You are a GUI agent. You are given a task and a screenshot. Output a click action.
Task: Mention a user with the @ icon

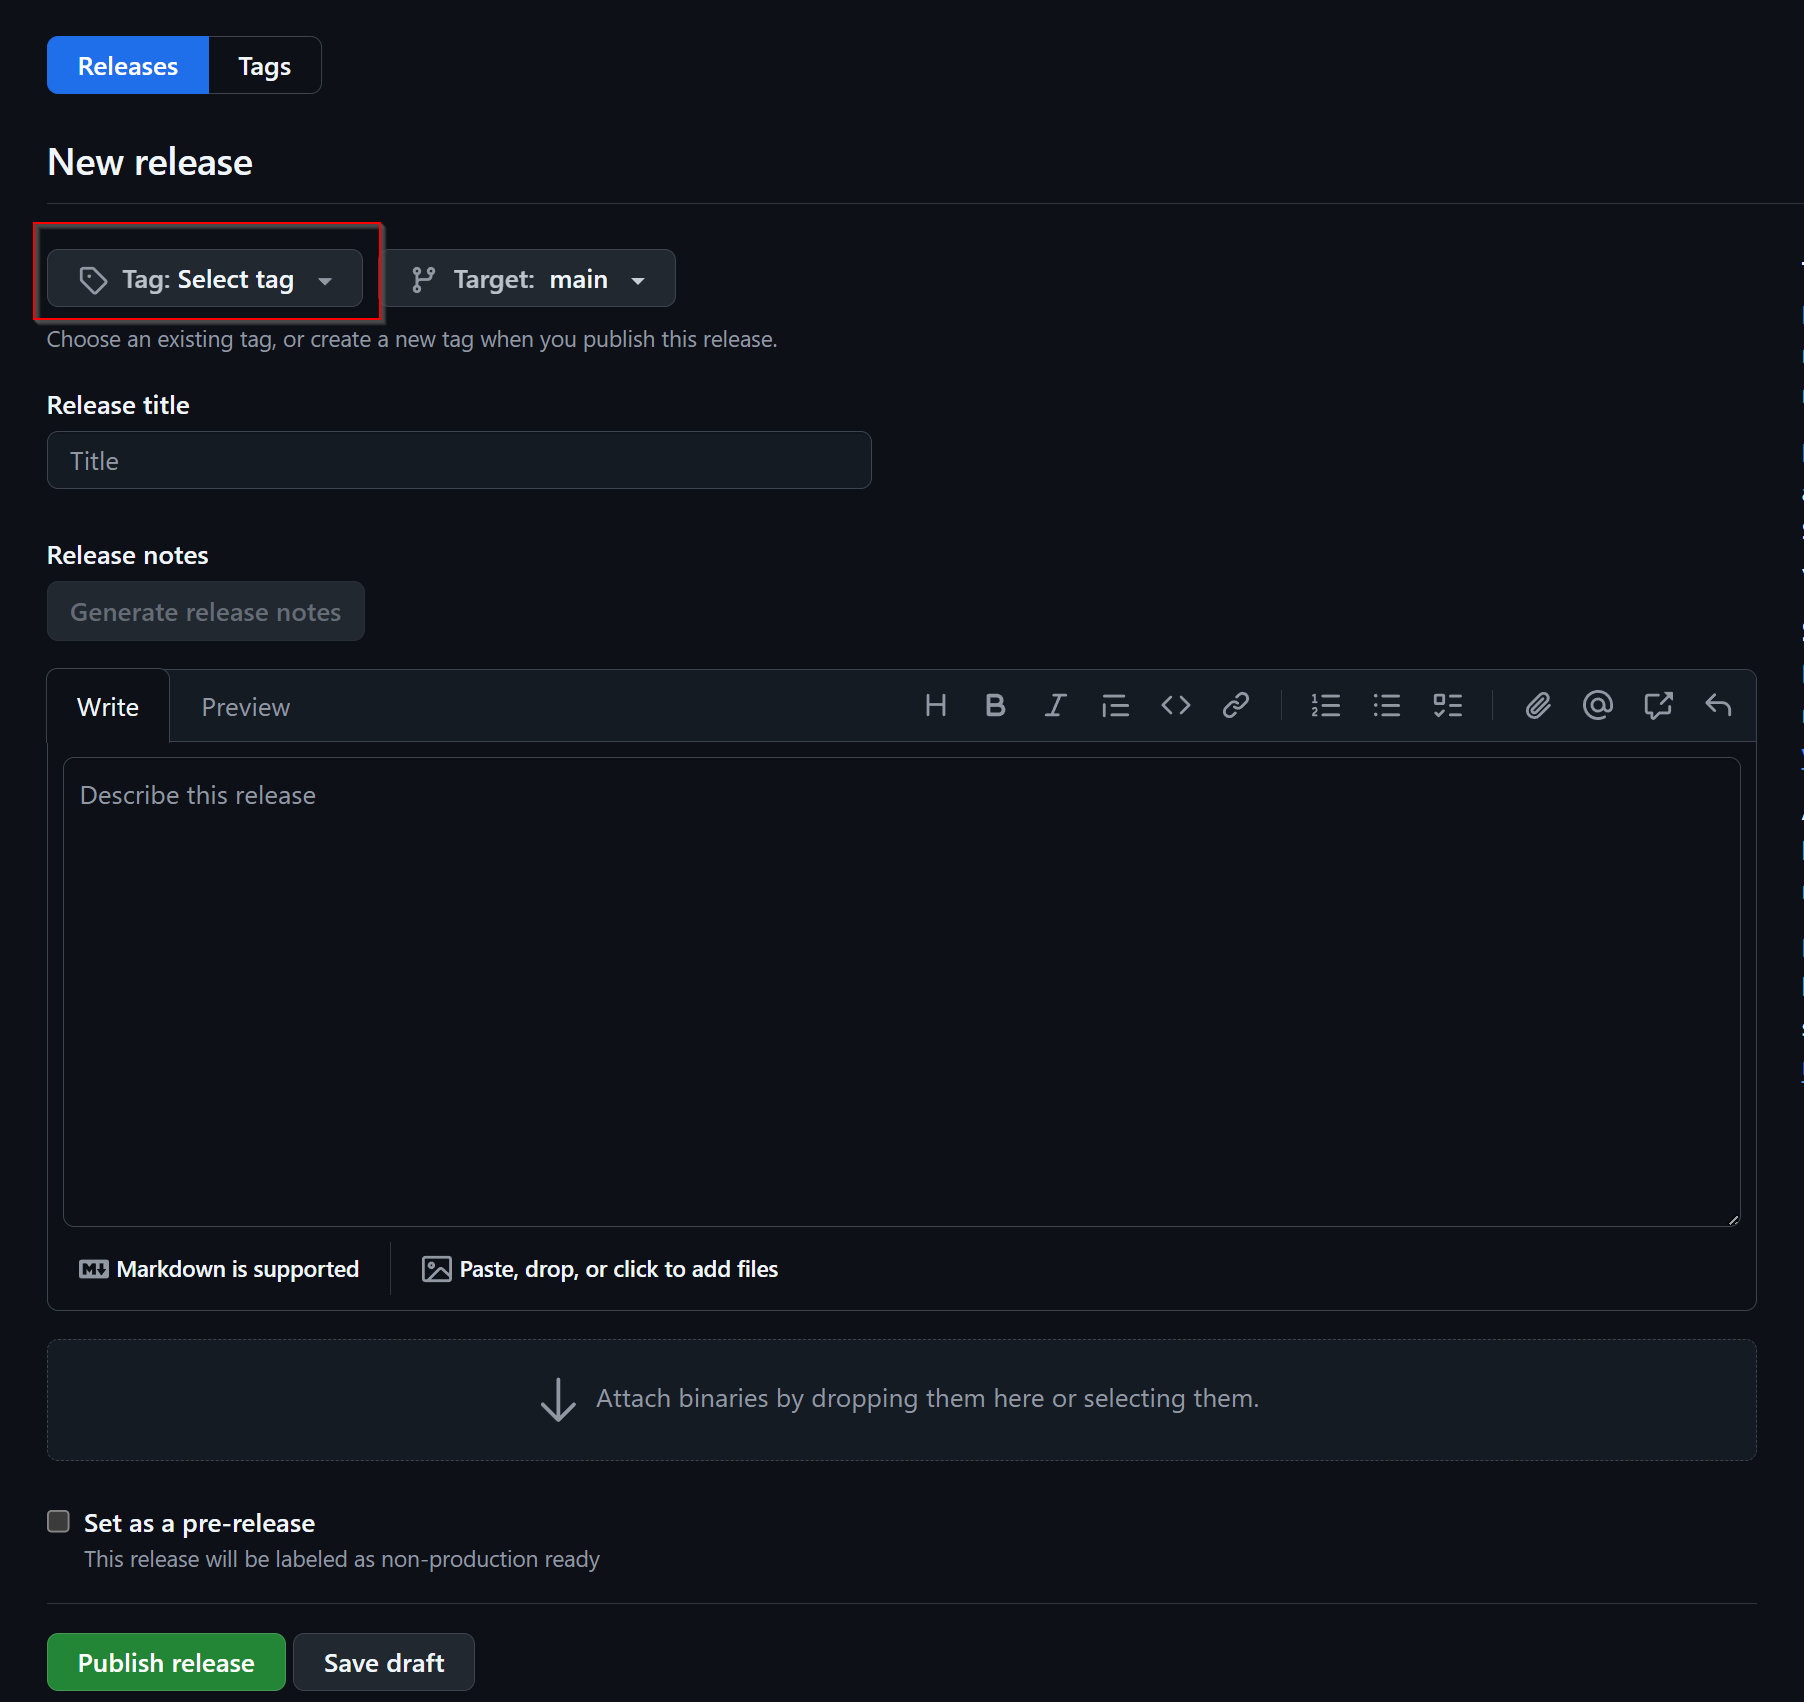(x=1597, y=705)
